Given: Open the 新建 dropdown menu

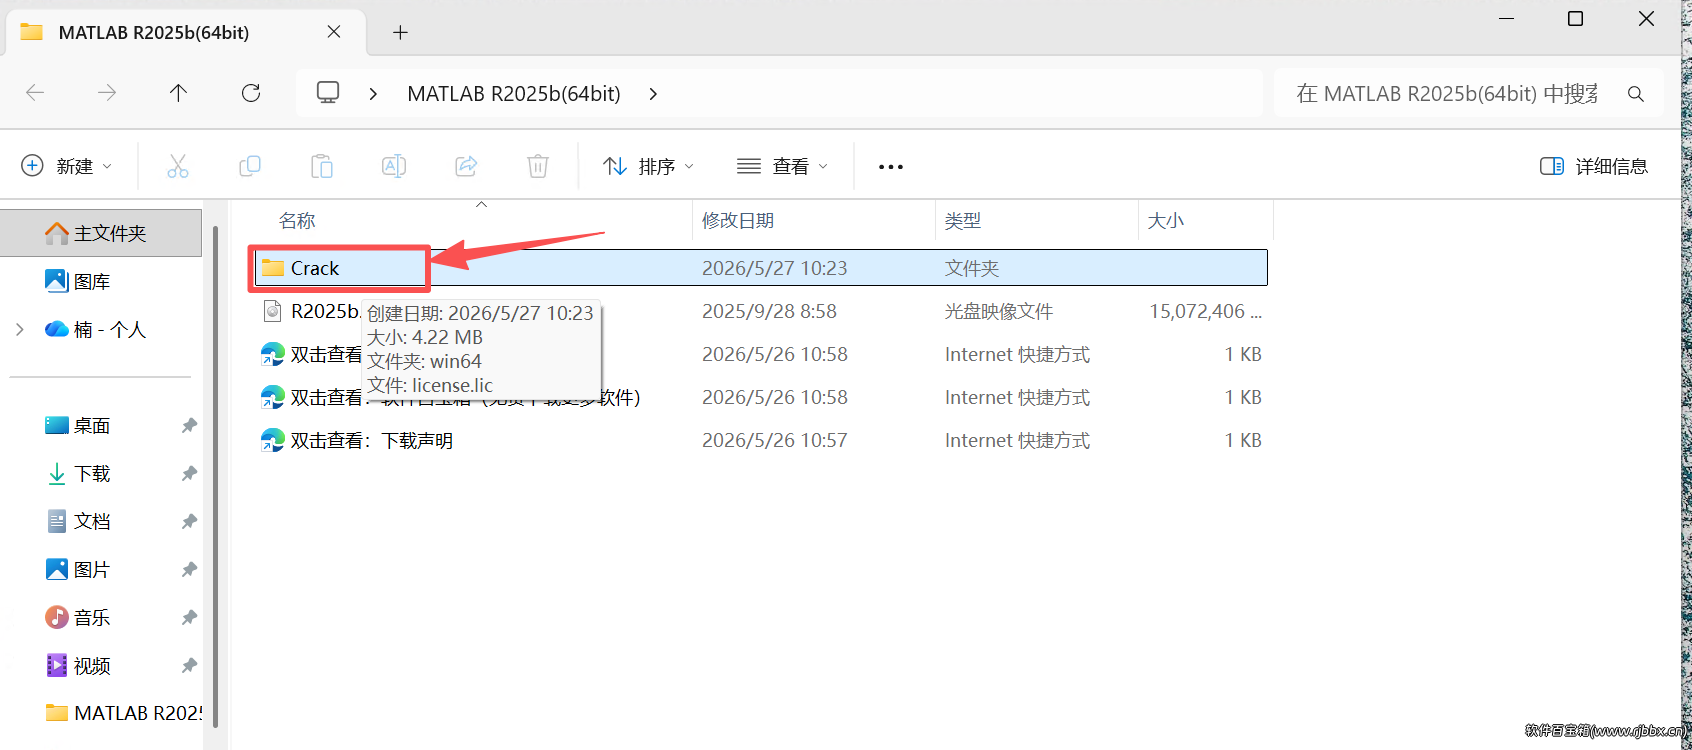Looking at the screenshot, I should [x=67, y=166].
